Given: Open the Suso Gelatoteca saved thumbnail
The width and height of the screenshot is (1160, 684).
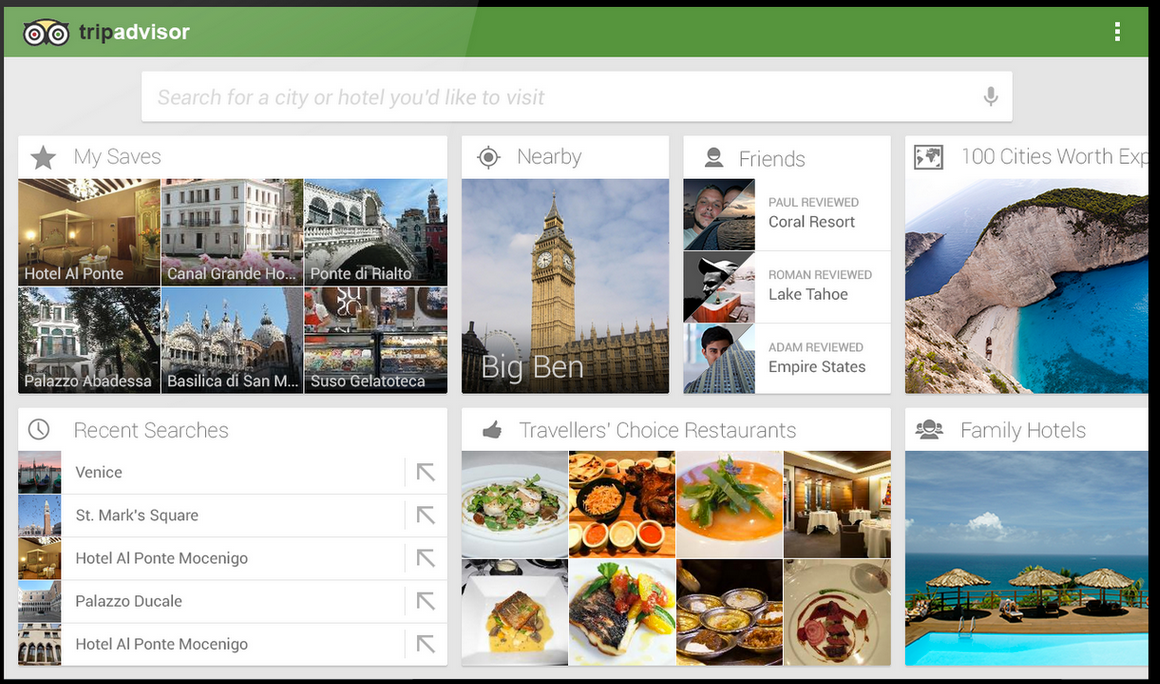Looking at the screenshot, I should (376, 340).
